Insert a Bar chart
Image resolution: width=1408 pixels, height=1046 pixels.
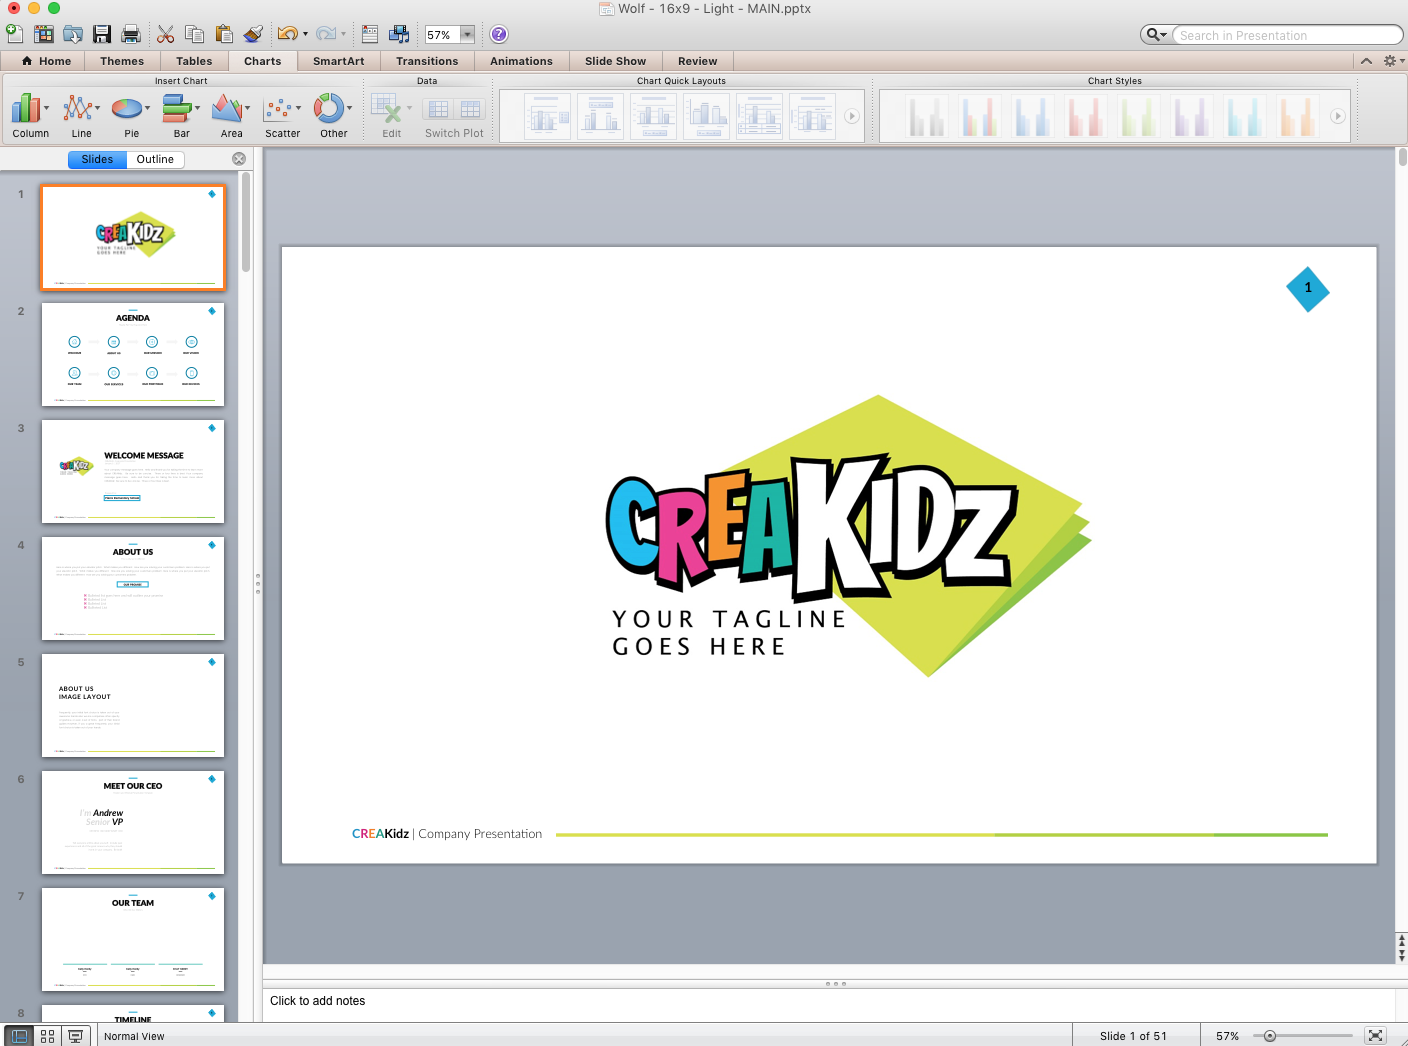(182, 115)
